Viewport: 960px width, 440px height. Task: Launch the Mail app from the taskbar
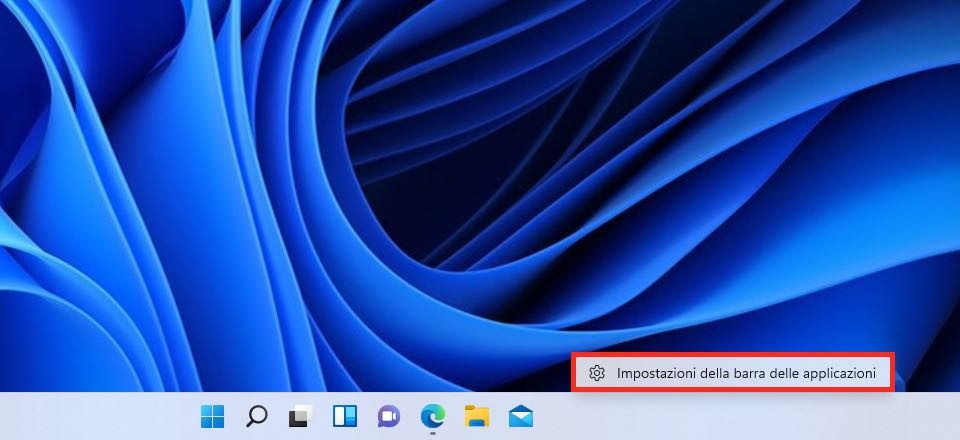[x=521, y=417]
